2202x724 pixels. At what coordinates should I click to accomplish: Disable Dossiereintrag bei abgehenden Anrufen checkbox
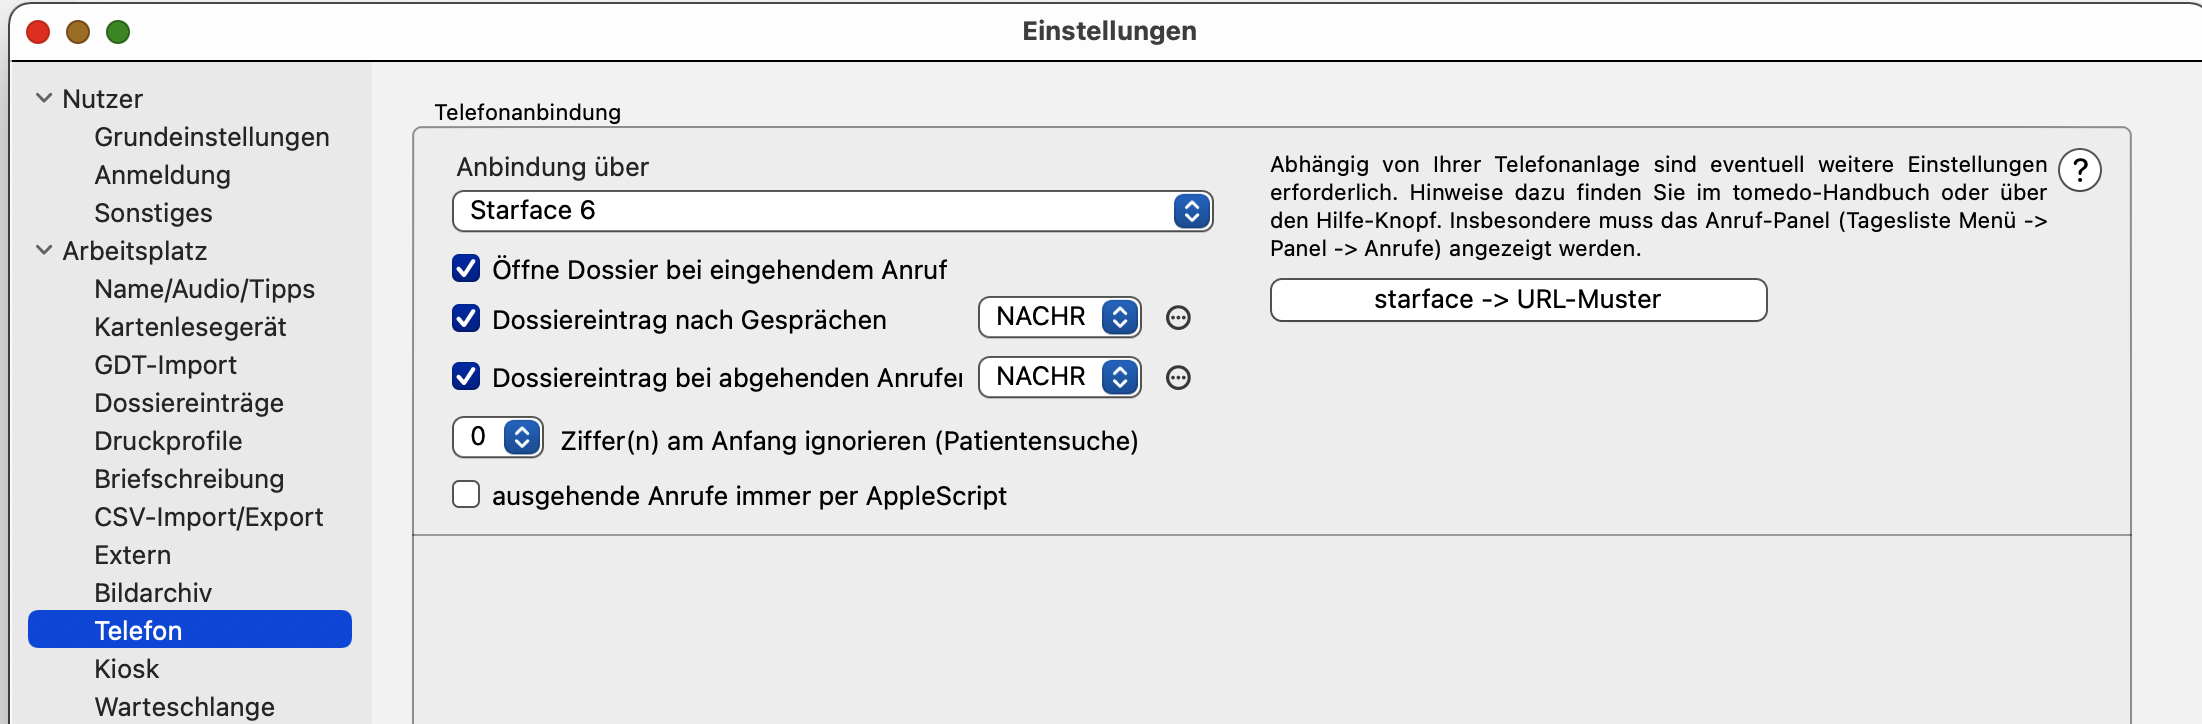[x=466, y=376]
